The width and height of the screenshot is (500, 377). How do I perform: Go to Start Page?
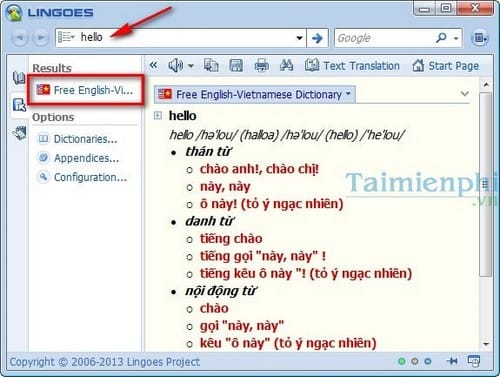point(445,65)
